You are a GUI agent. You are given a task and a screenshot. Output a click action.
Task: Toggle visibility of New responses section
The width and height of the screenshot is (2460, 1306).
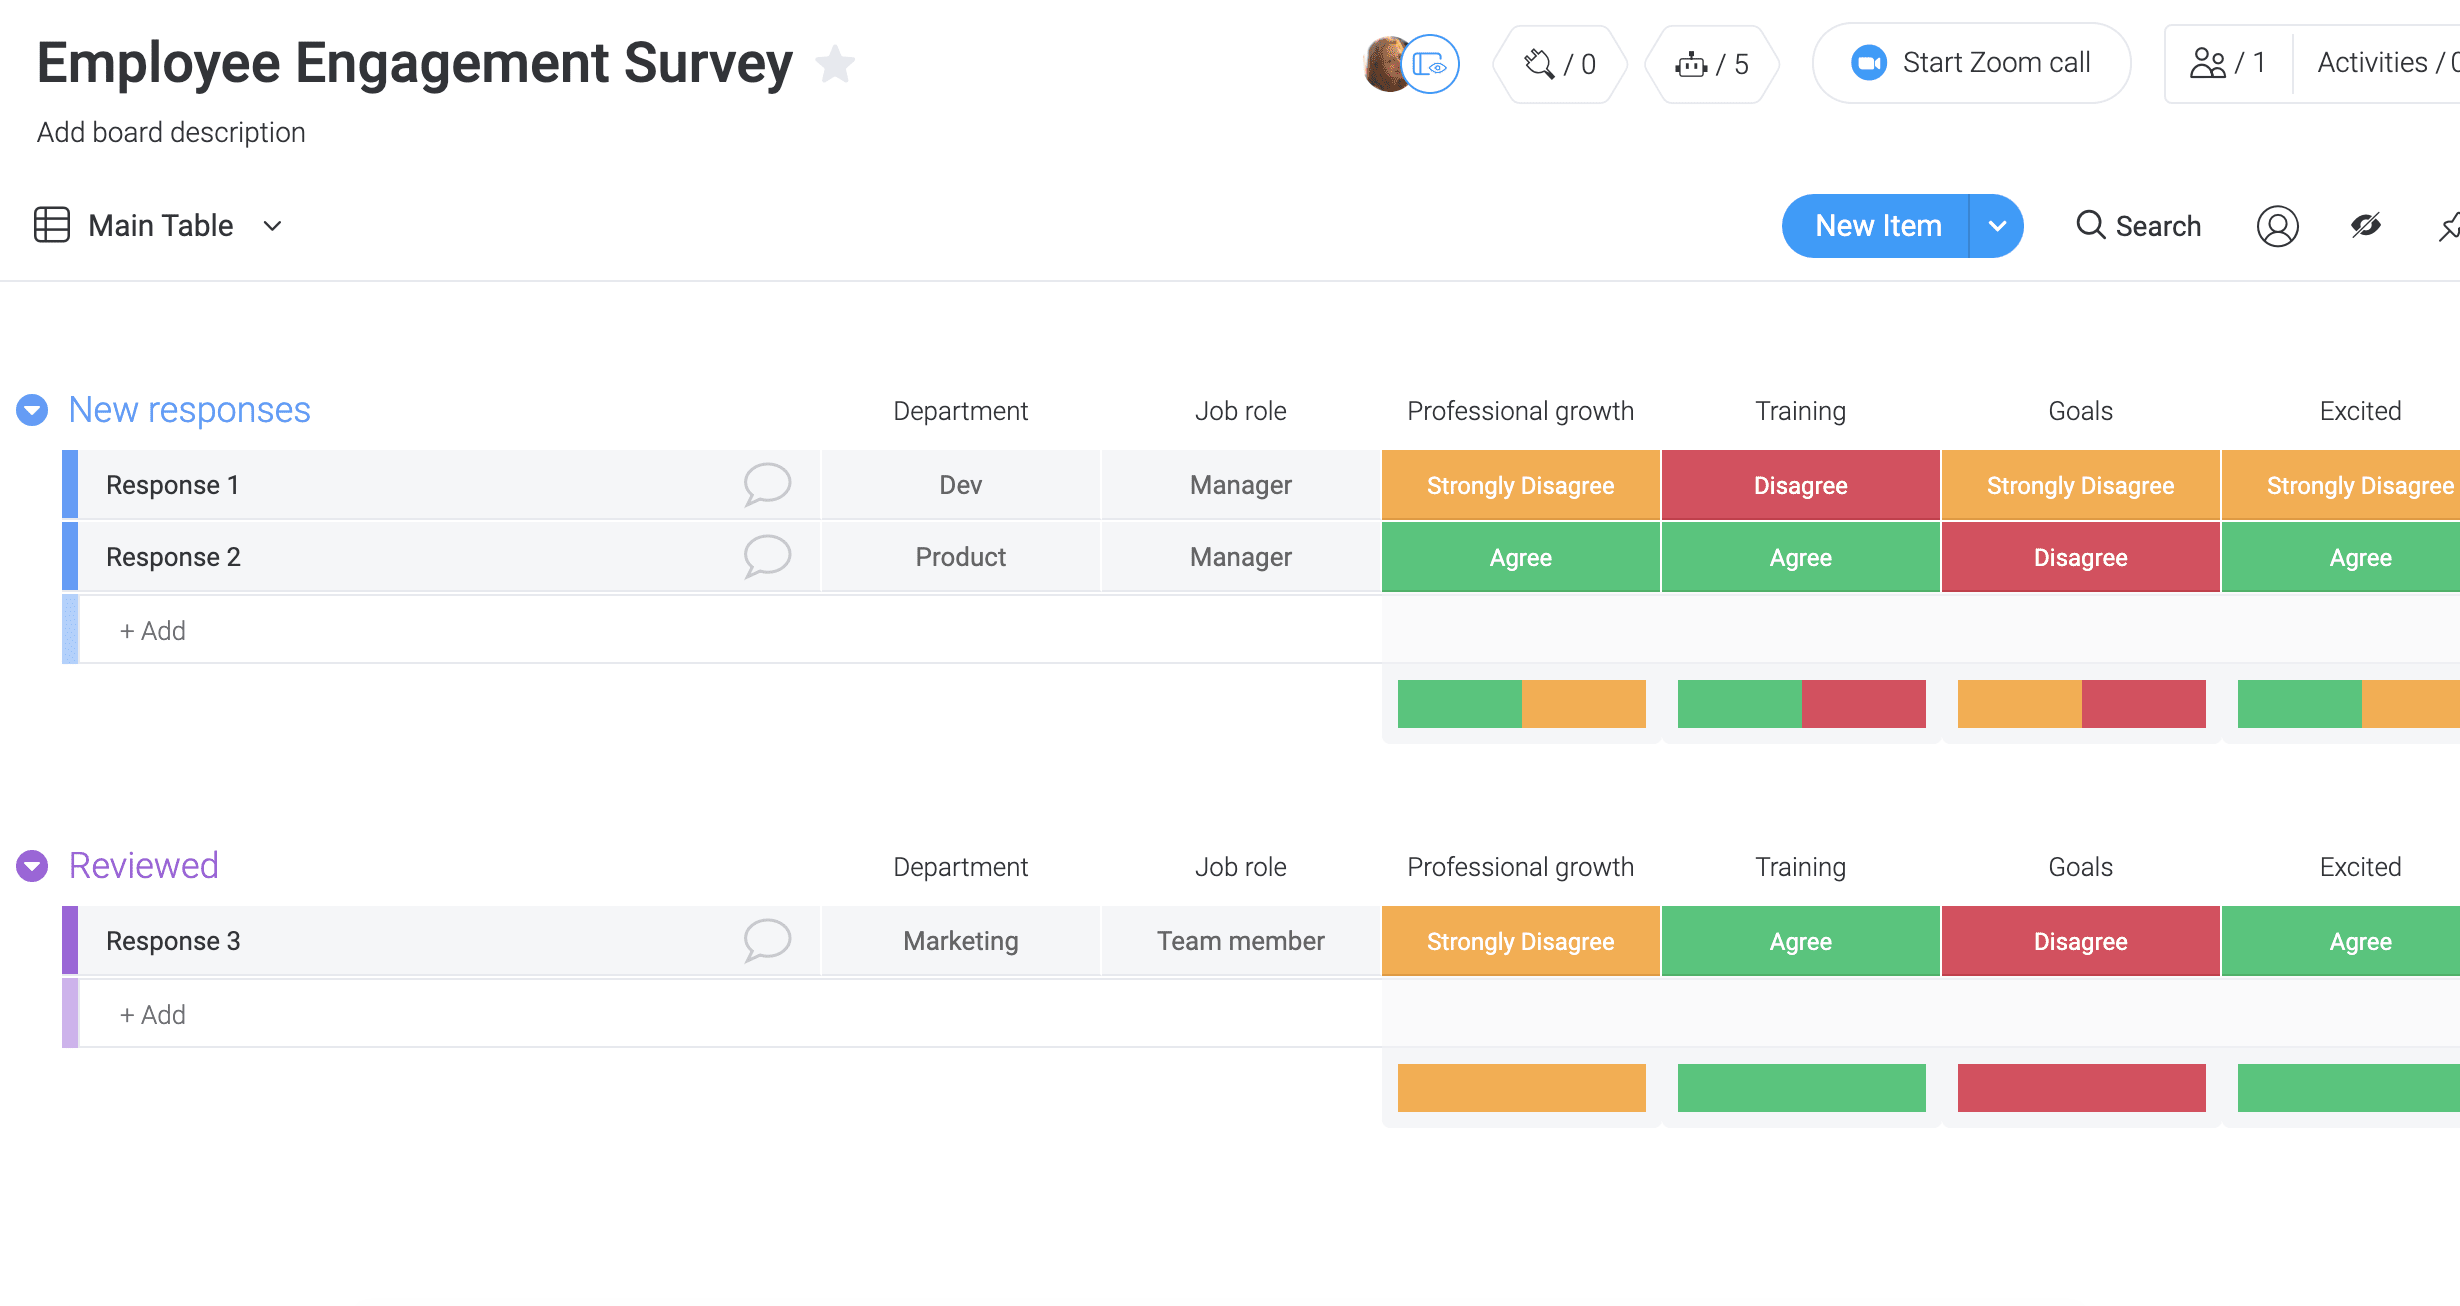tap(31, 410)
